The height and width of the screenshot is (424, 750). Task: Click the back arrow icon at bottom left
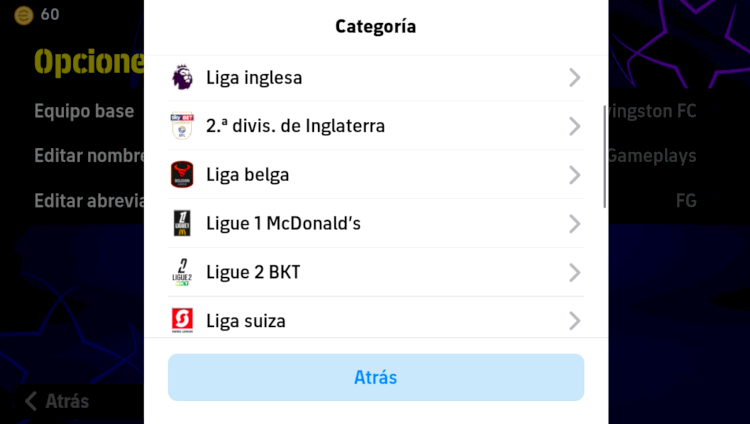pos(31,401)
